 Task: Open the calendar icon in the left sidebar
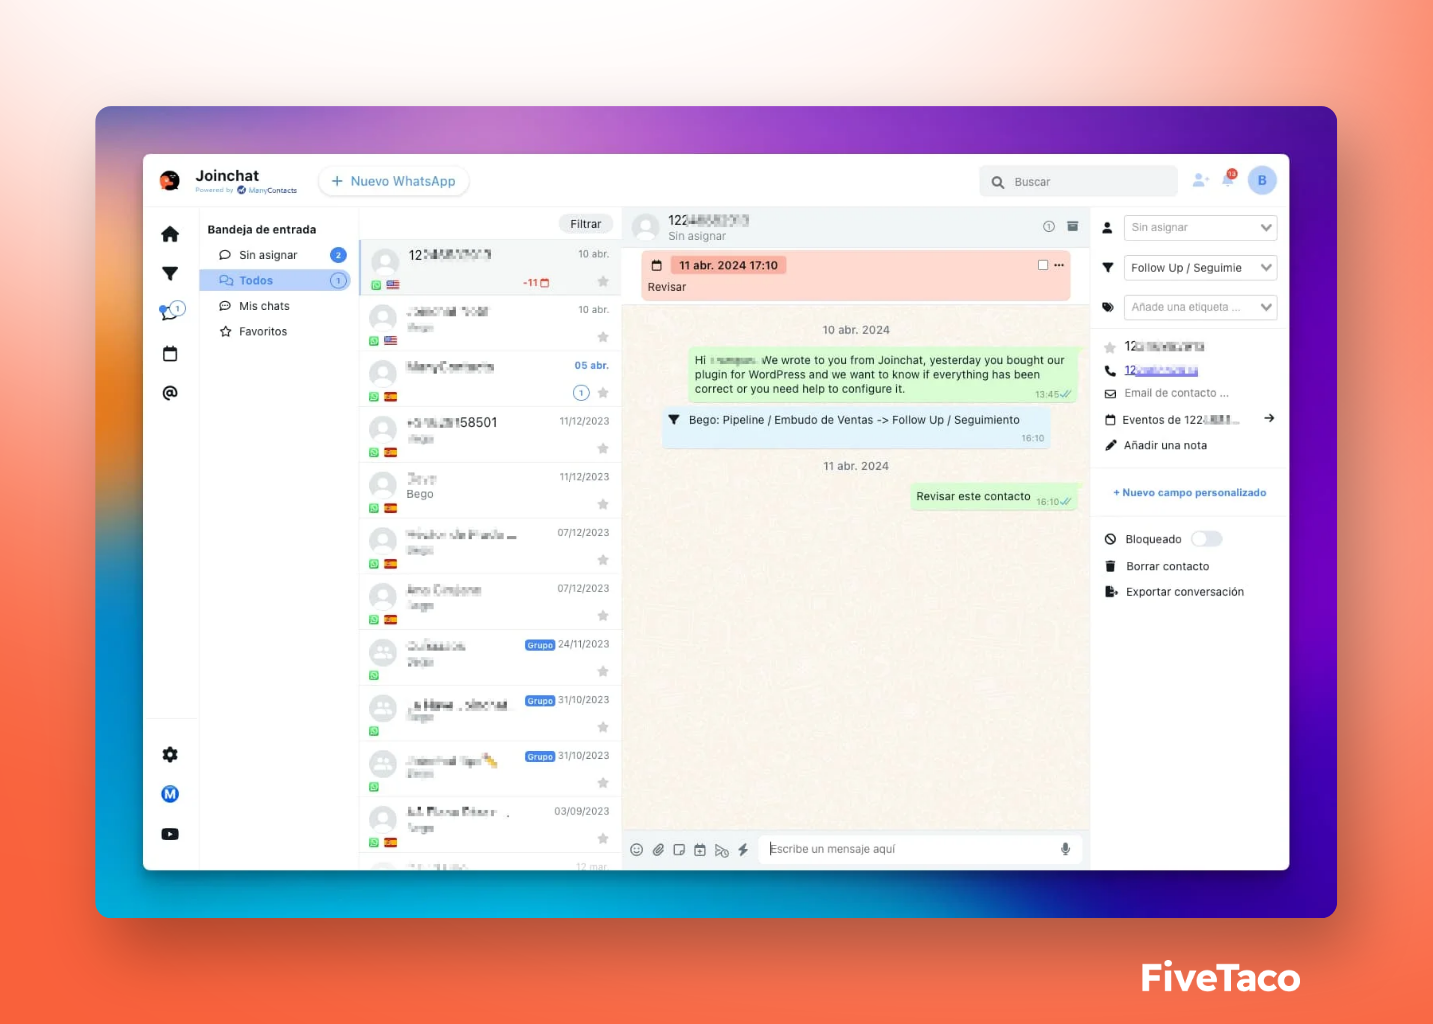pyautogui.click(x=170, y=354)
